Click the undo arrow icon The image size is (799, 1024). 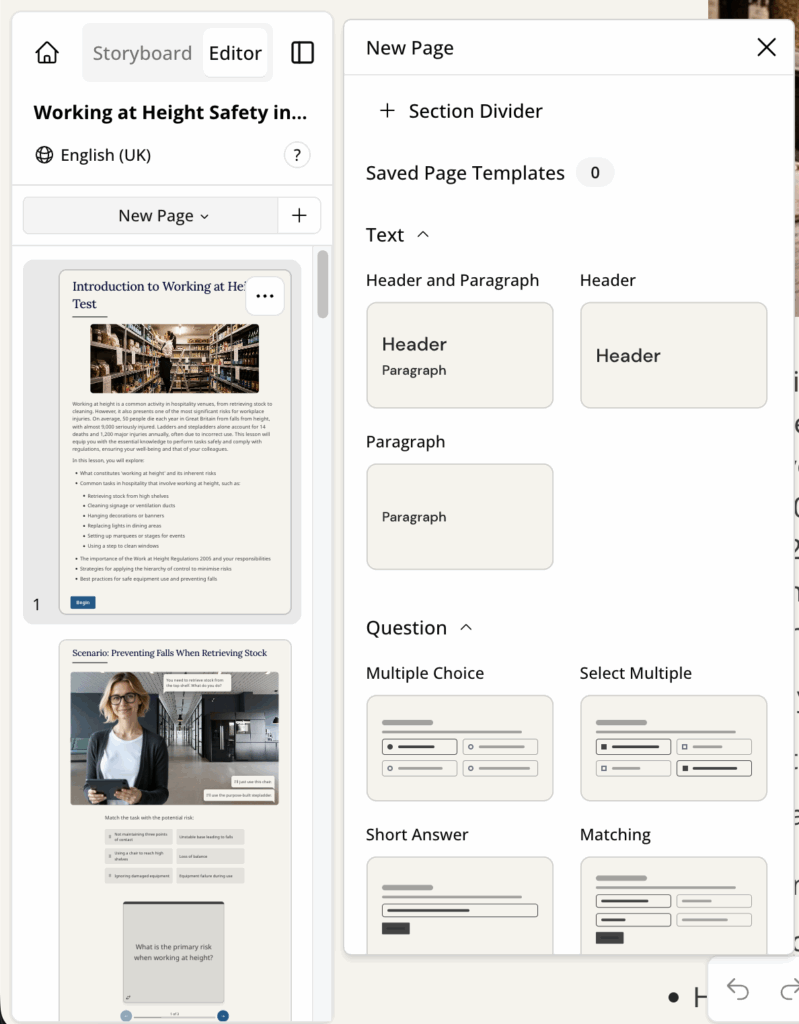click(738, 989)
